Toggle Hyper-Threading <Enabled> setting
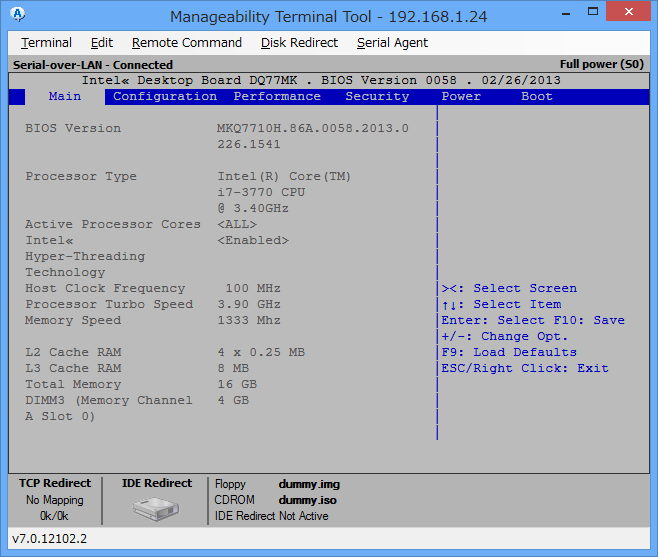 click(253, 241)
